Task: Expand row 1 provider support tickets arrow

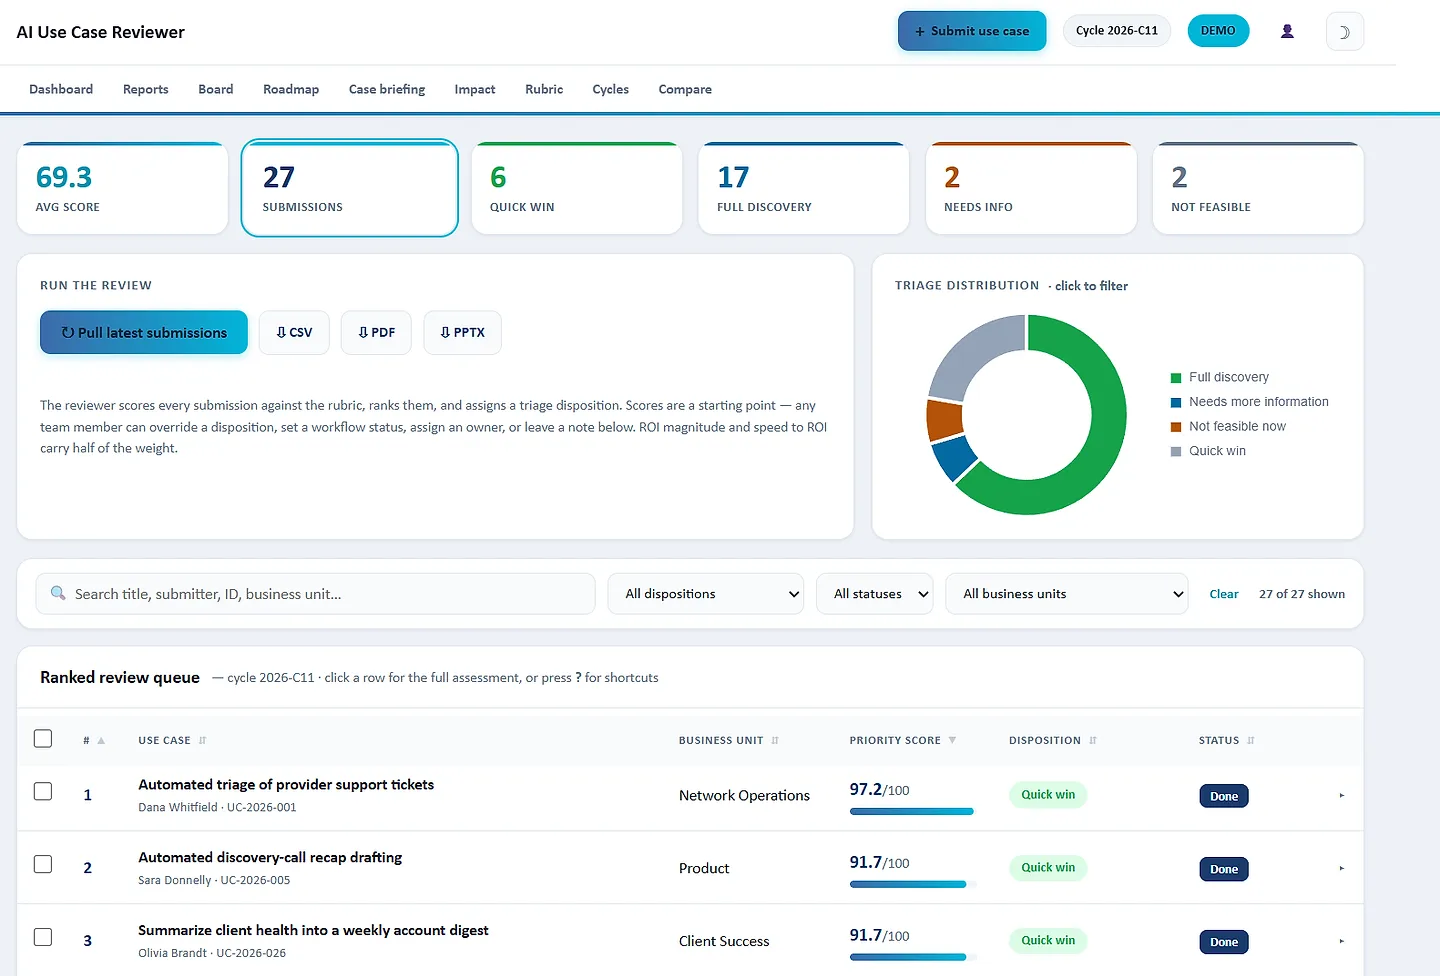Action: tap(1342, 796)
